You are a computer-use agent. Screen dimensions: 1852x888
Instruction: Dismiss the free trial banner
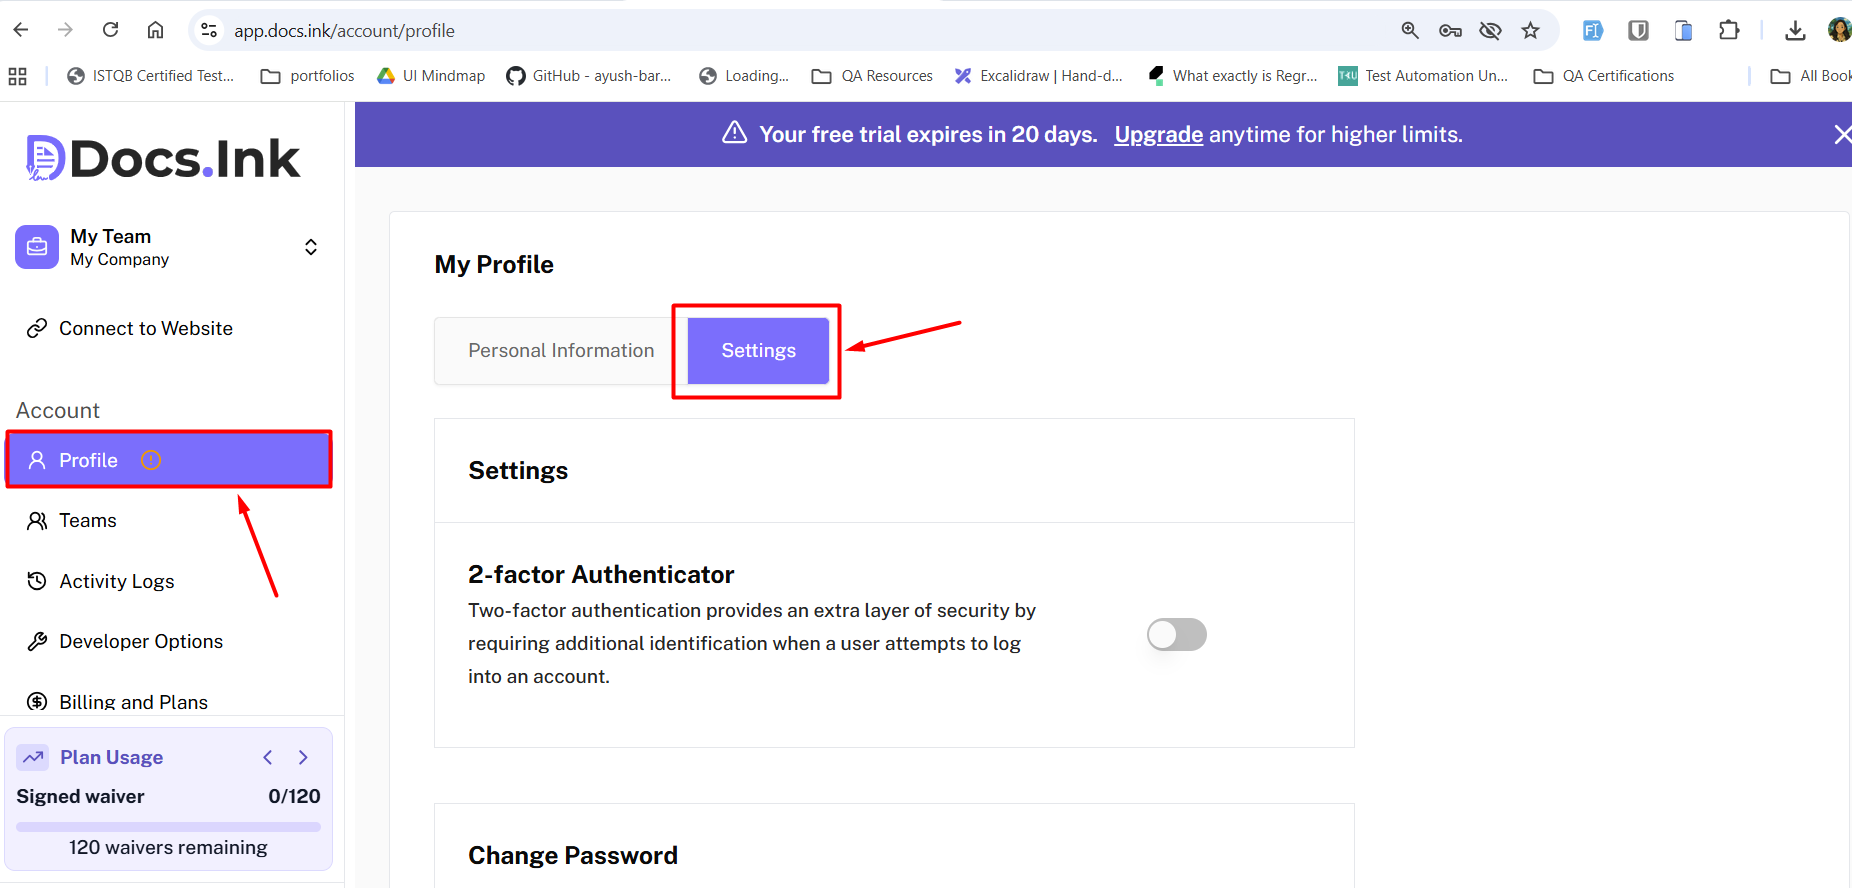tap(1841, 134)
